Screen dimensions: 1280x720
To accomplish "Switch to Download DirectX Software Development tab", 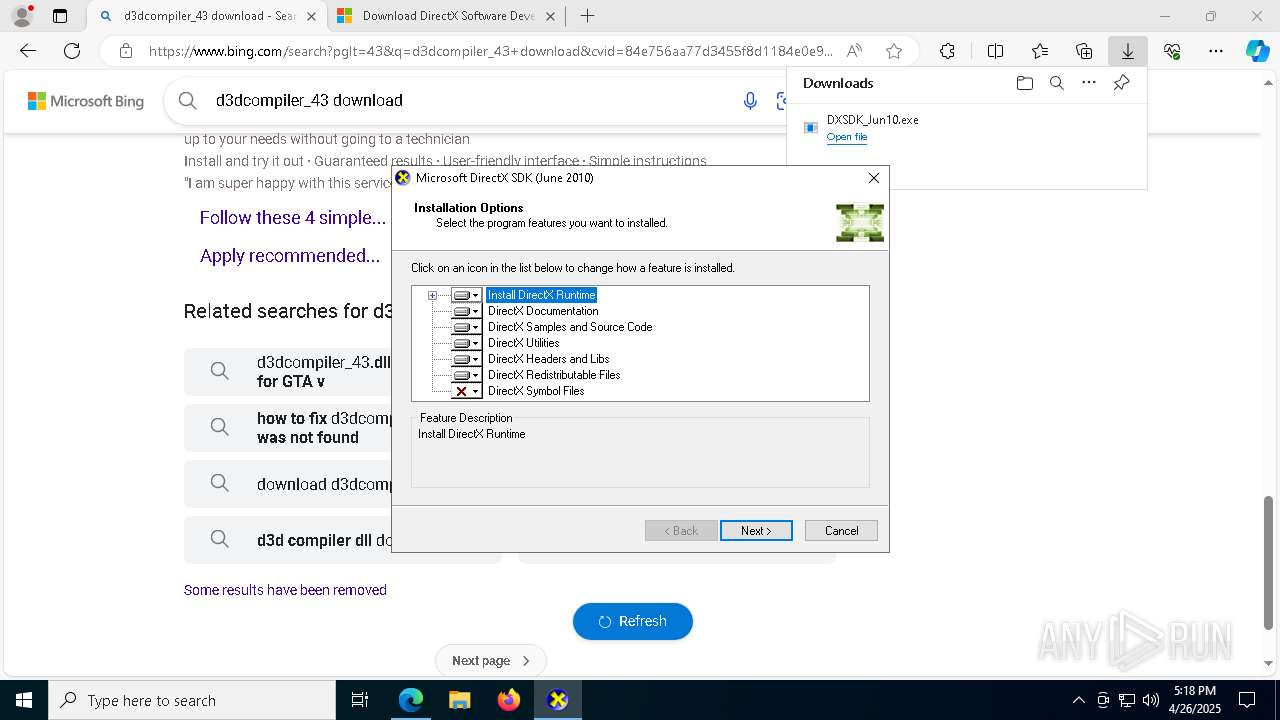I will [x=447, y=16].
